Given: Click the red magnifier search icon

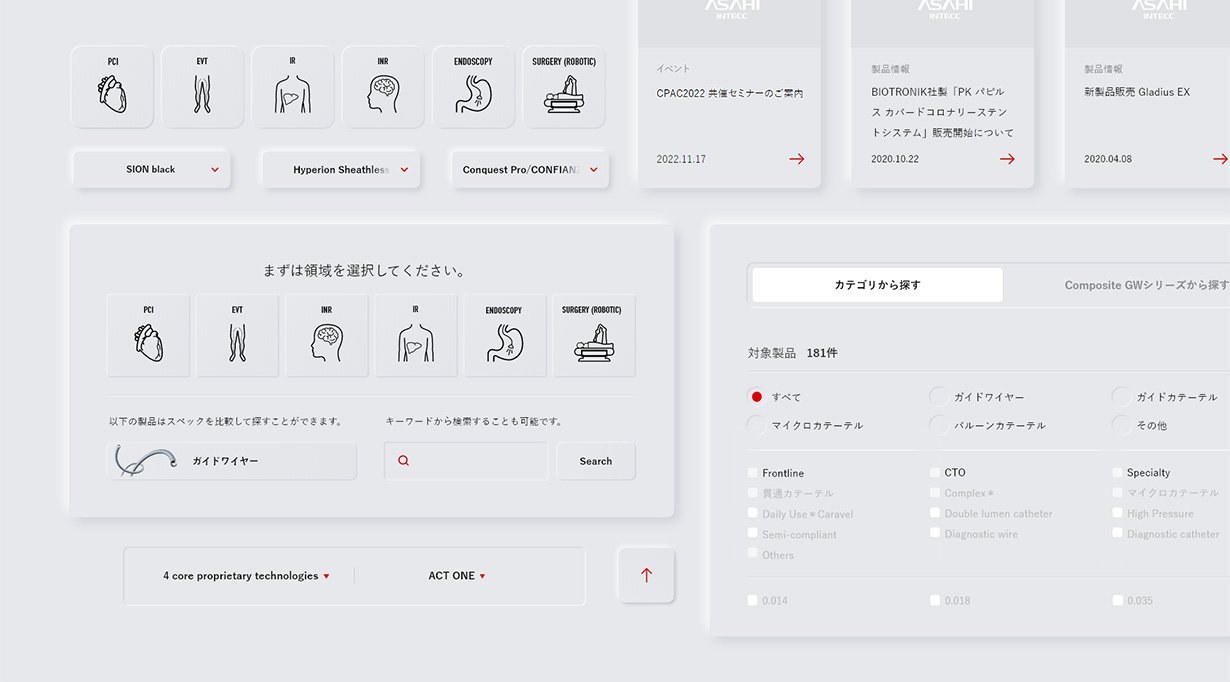Looking at the screenshot, I should point(404,461).
